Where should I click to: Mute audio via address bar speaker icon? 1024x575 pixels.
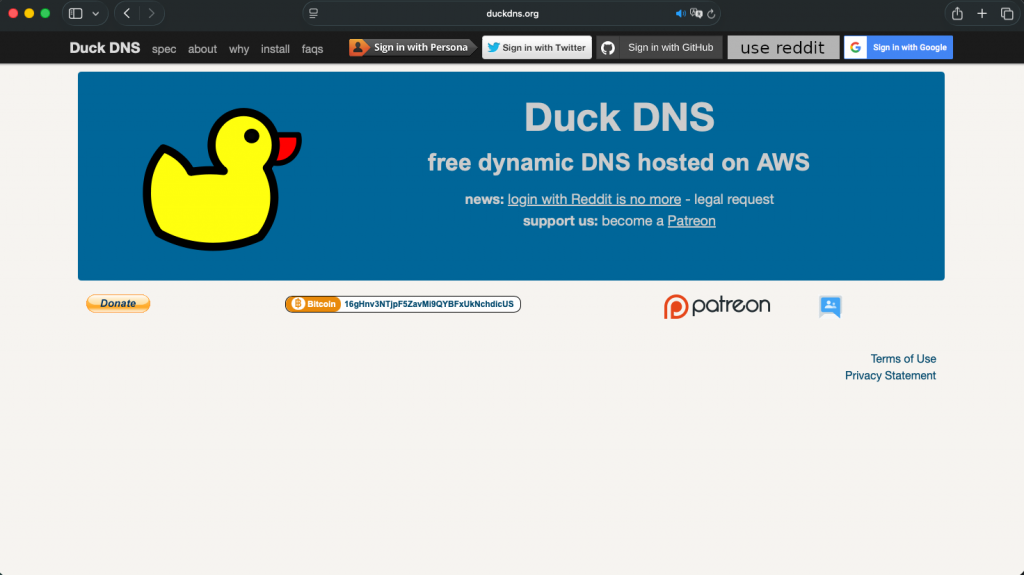(681, 14)
